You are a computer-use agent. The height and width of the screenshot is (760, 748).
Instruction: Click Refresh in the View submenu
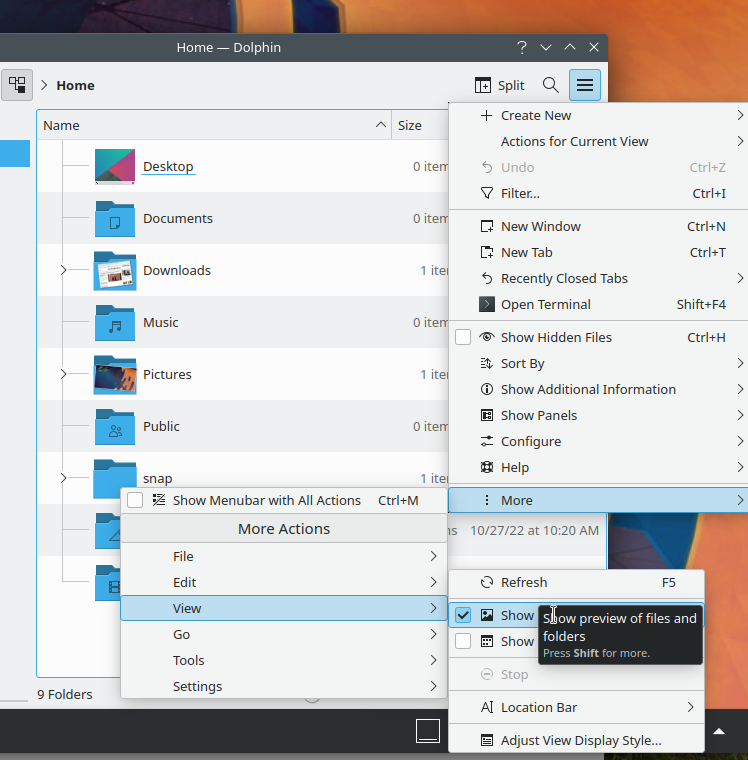click(x=524, y=582)
